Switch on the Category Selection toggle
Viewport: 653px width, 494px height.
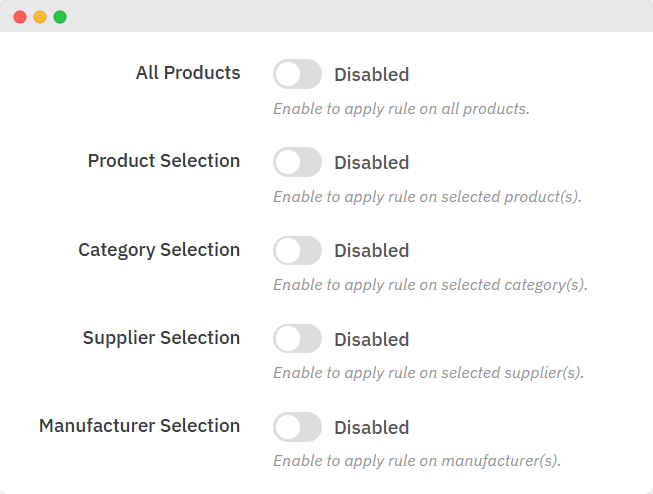coord(297,250)
